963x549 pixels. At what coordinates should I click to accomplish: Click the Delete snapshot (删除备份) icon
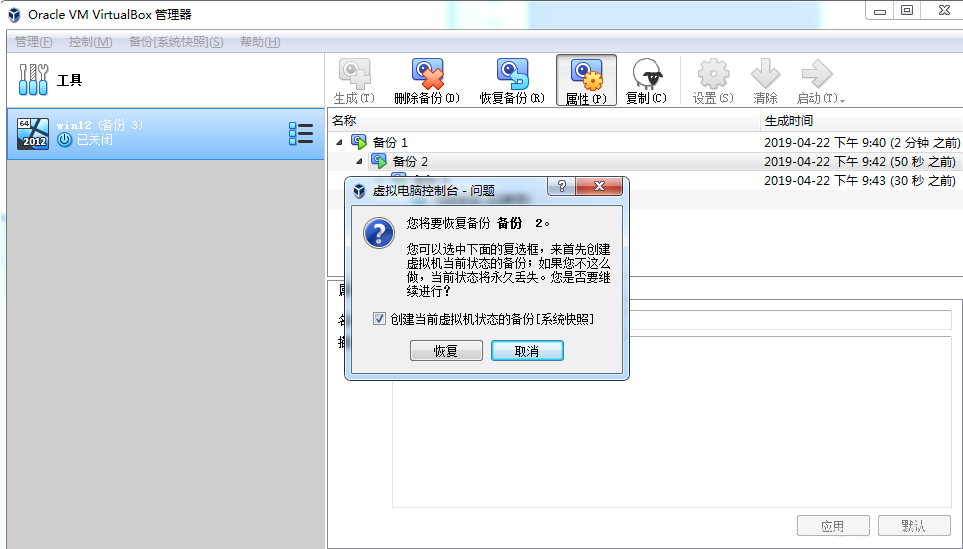tap(427, 75)
